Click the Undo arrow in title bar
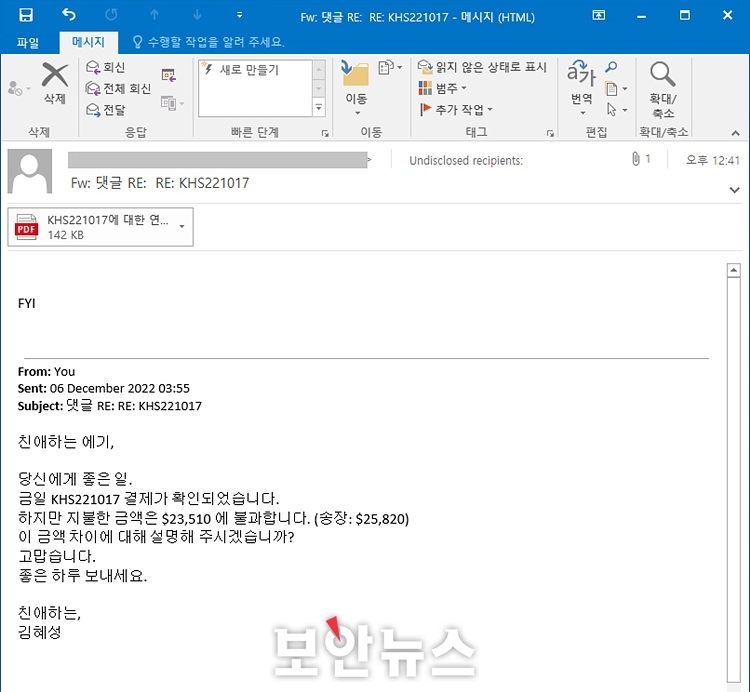This screenshot has height=692, width=750. [x=69, y=15]
